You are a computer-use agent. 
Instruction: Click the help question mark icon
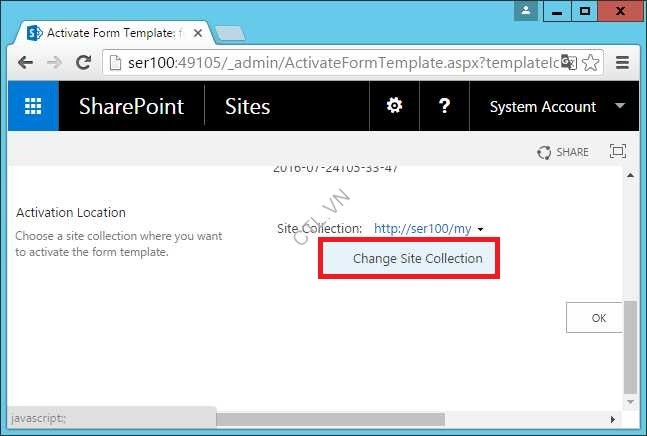pyautogui.click(x=444, y=107)
